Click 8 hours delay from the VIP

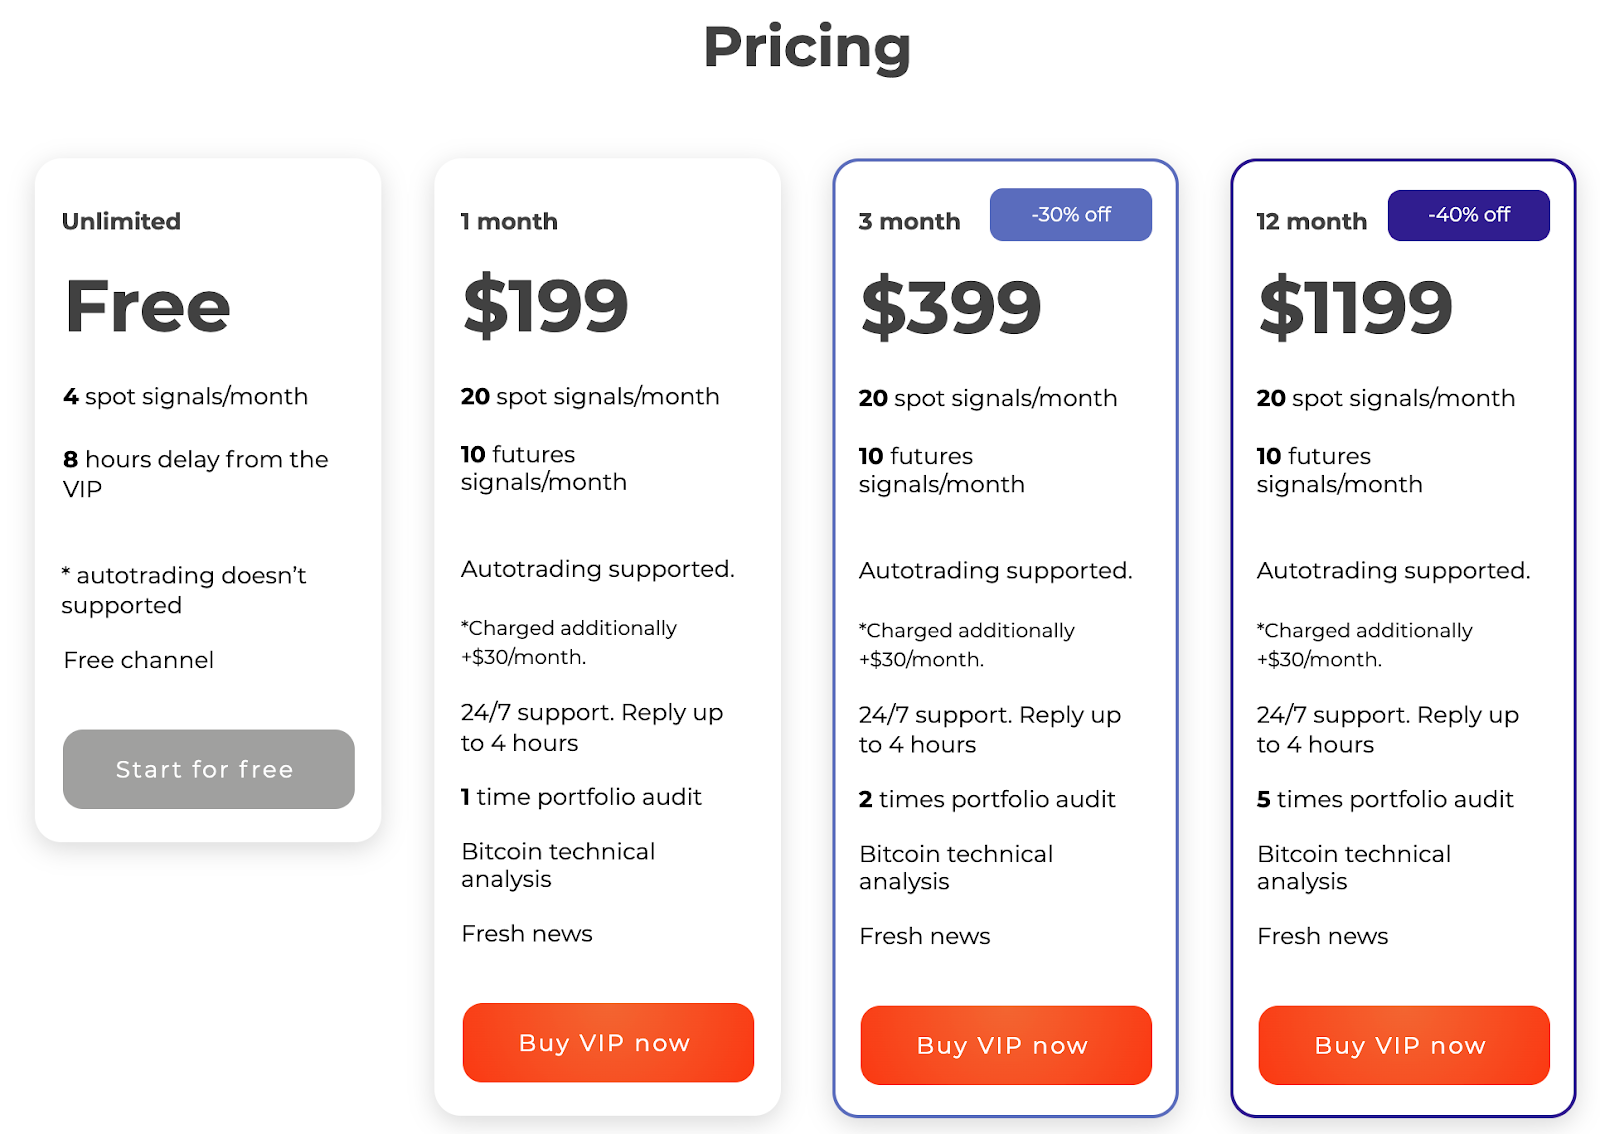click(x=195, y=472)
